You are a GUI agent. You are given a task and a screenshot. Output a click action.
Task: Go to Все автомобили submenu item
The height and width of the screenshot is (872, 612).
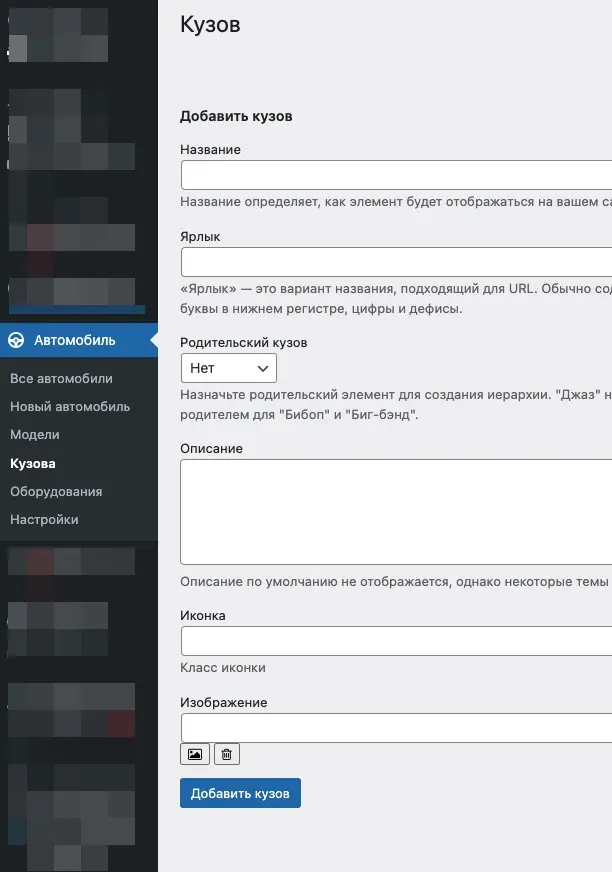point(61,379)
